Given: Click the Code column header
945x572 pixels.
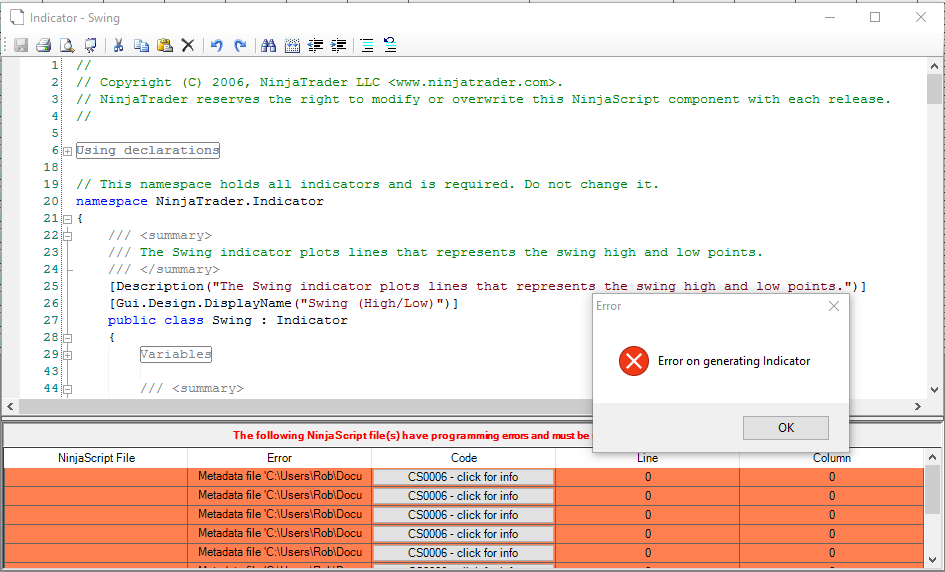Looking at the screenshot, I should (463, 458).
